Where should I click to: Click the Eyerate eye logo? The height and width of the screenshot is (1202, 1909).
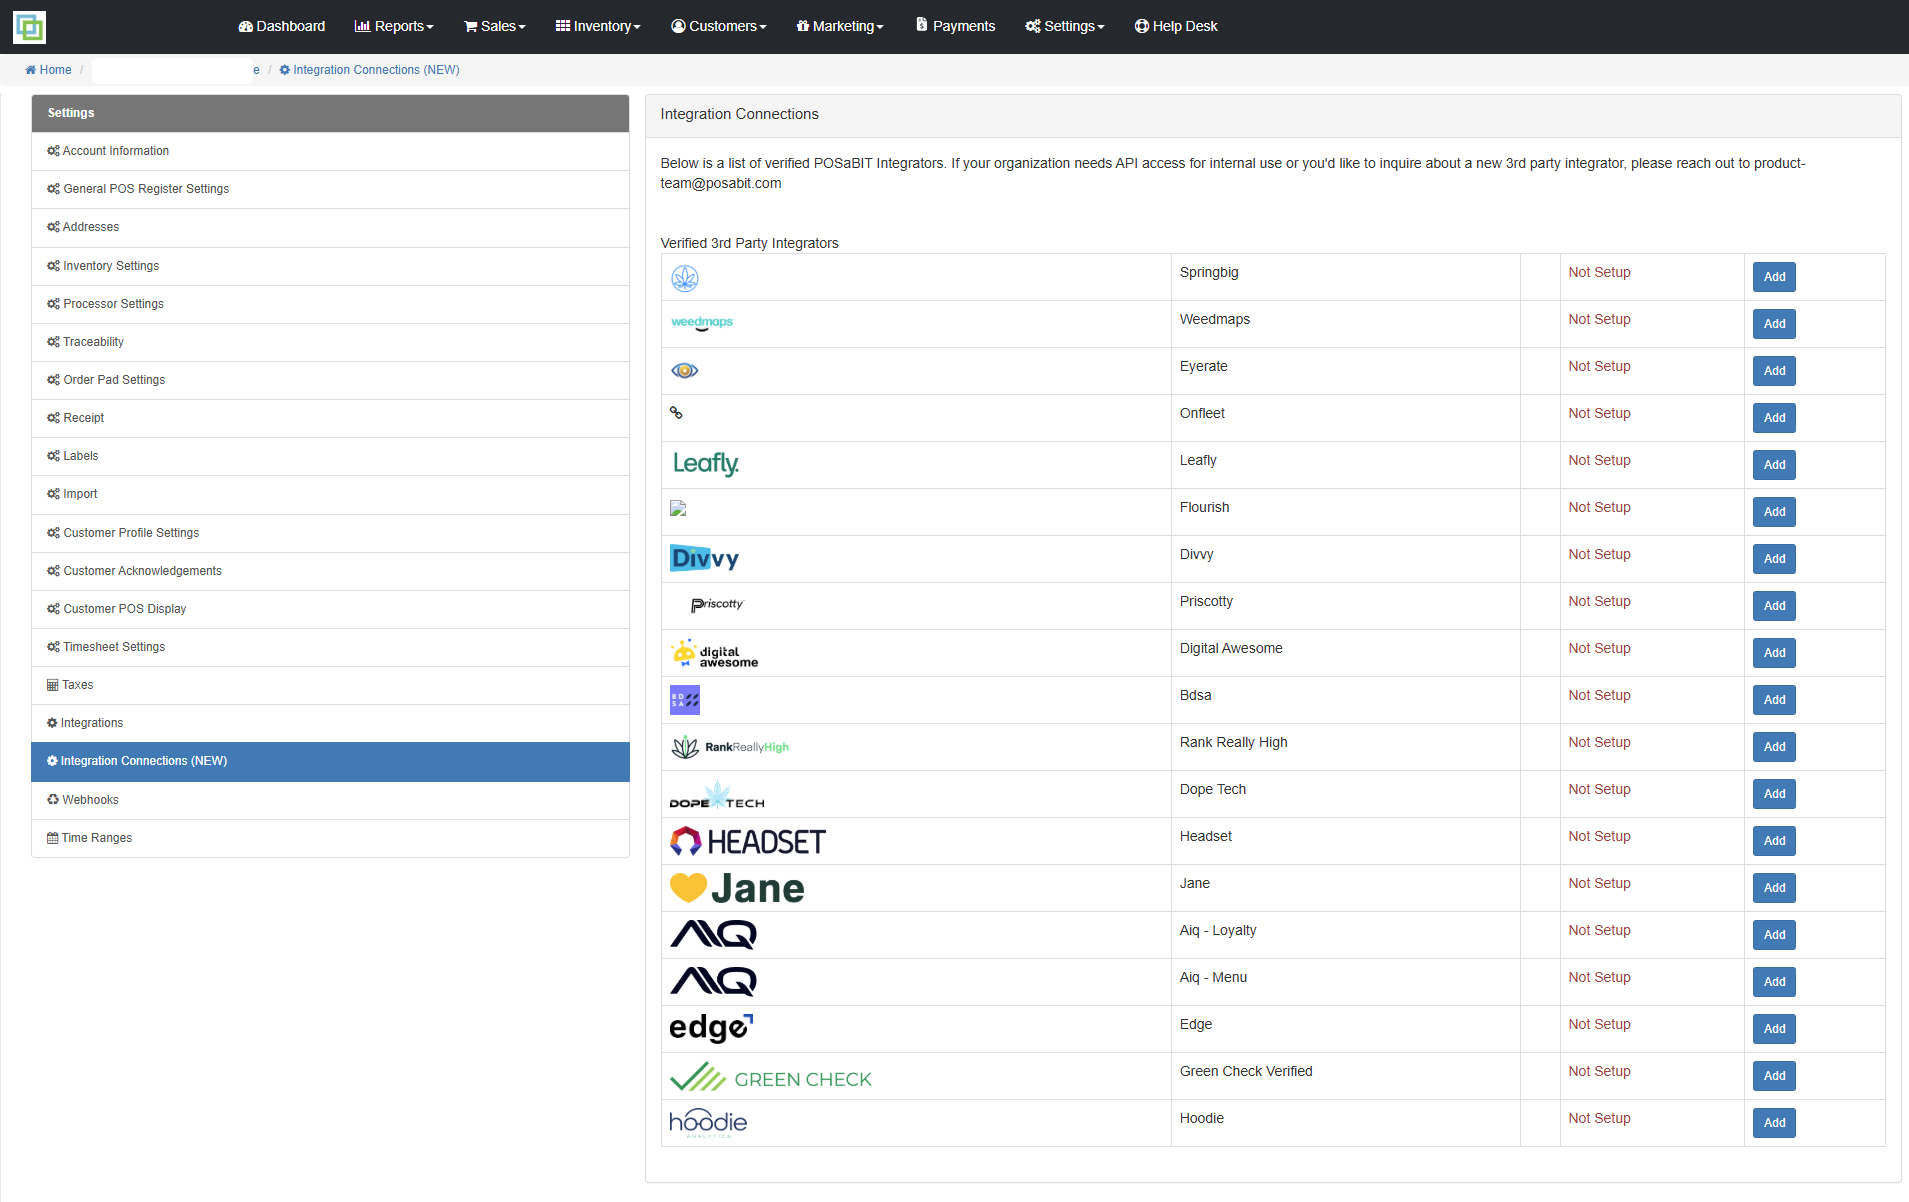[x=685, y=371]
